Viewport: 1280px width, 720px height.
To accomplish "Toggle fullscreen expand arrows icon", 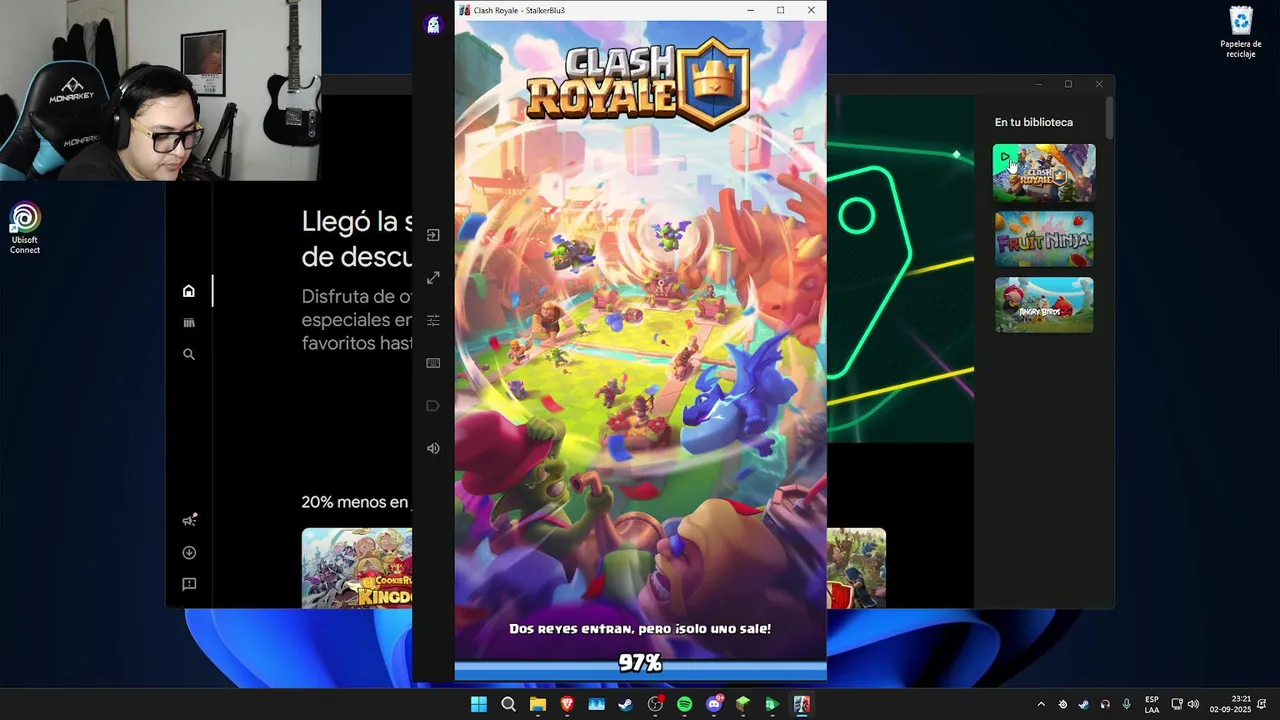I will point(433,278).
